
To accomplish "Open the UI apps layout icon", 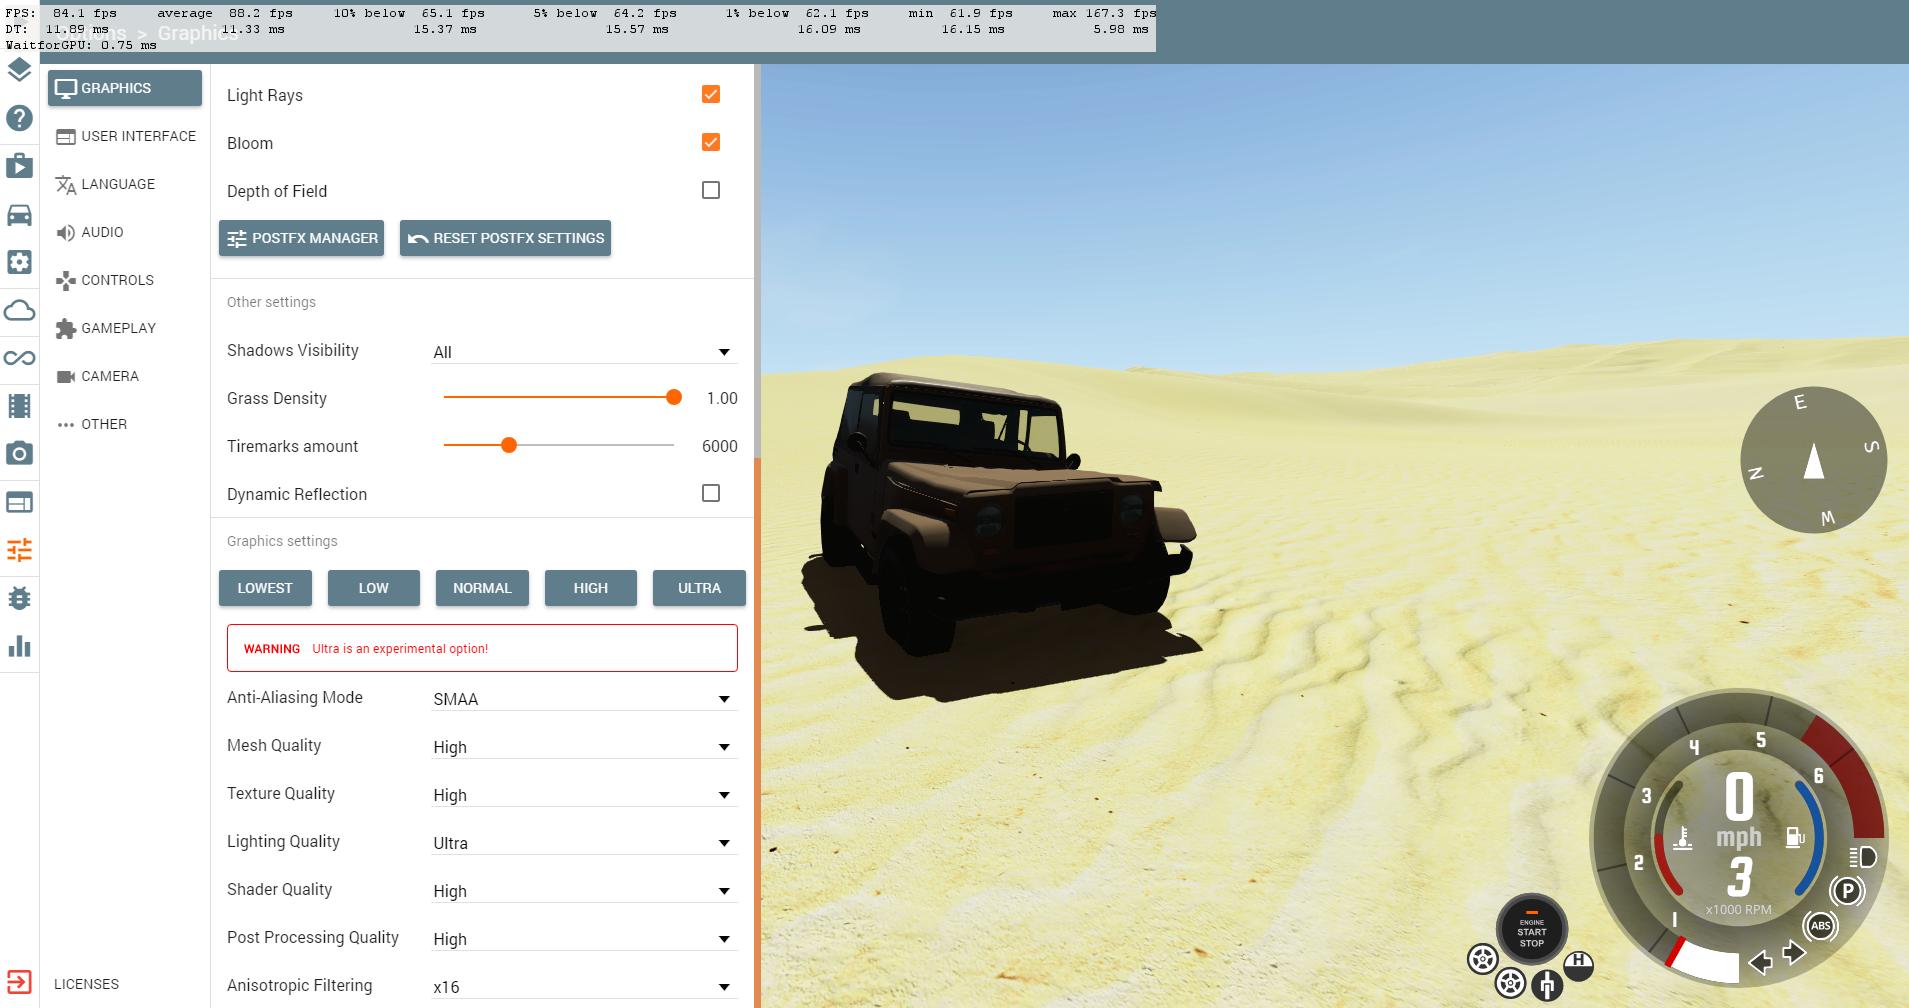I will point(19,502).
